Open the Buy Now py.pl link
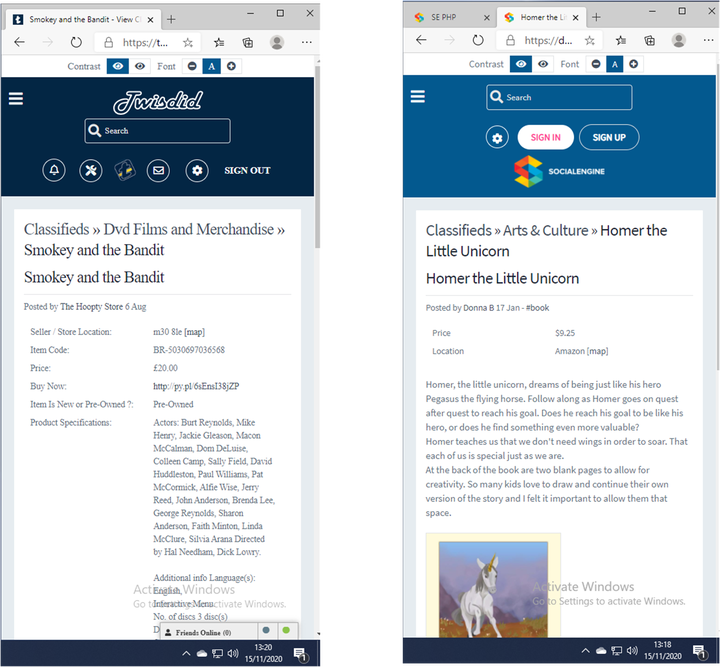Viewport: 720px width, 667px height. (196, 386)
